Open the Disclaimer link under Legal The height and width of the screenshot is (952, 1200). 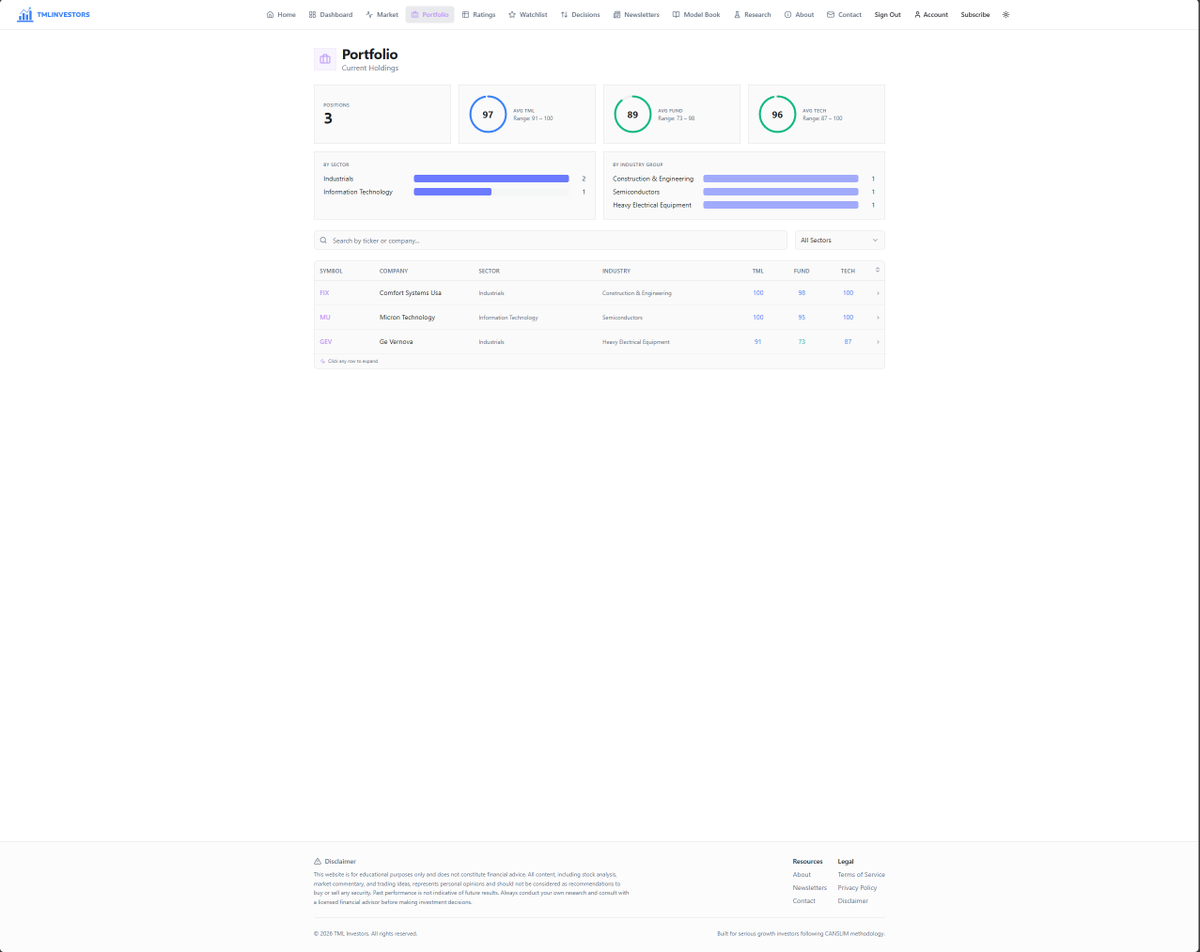(853, 901)
